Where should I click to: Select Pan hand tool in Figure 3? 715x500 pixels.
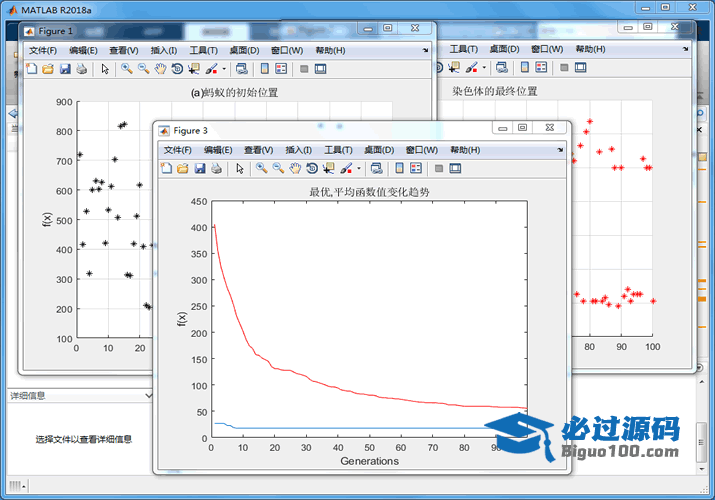tap(295, 169)
